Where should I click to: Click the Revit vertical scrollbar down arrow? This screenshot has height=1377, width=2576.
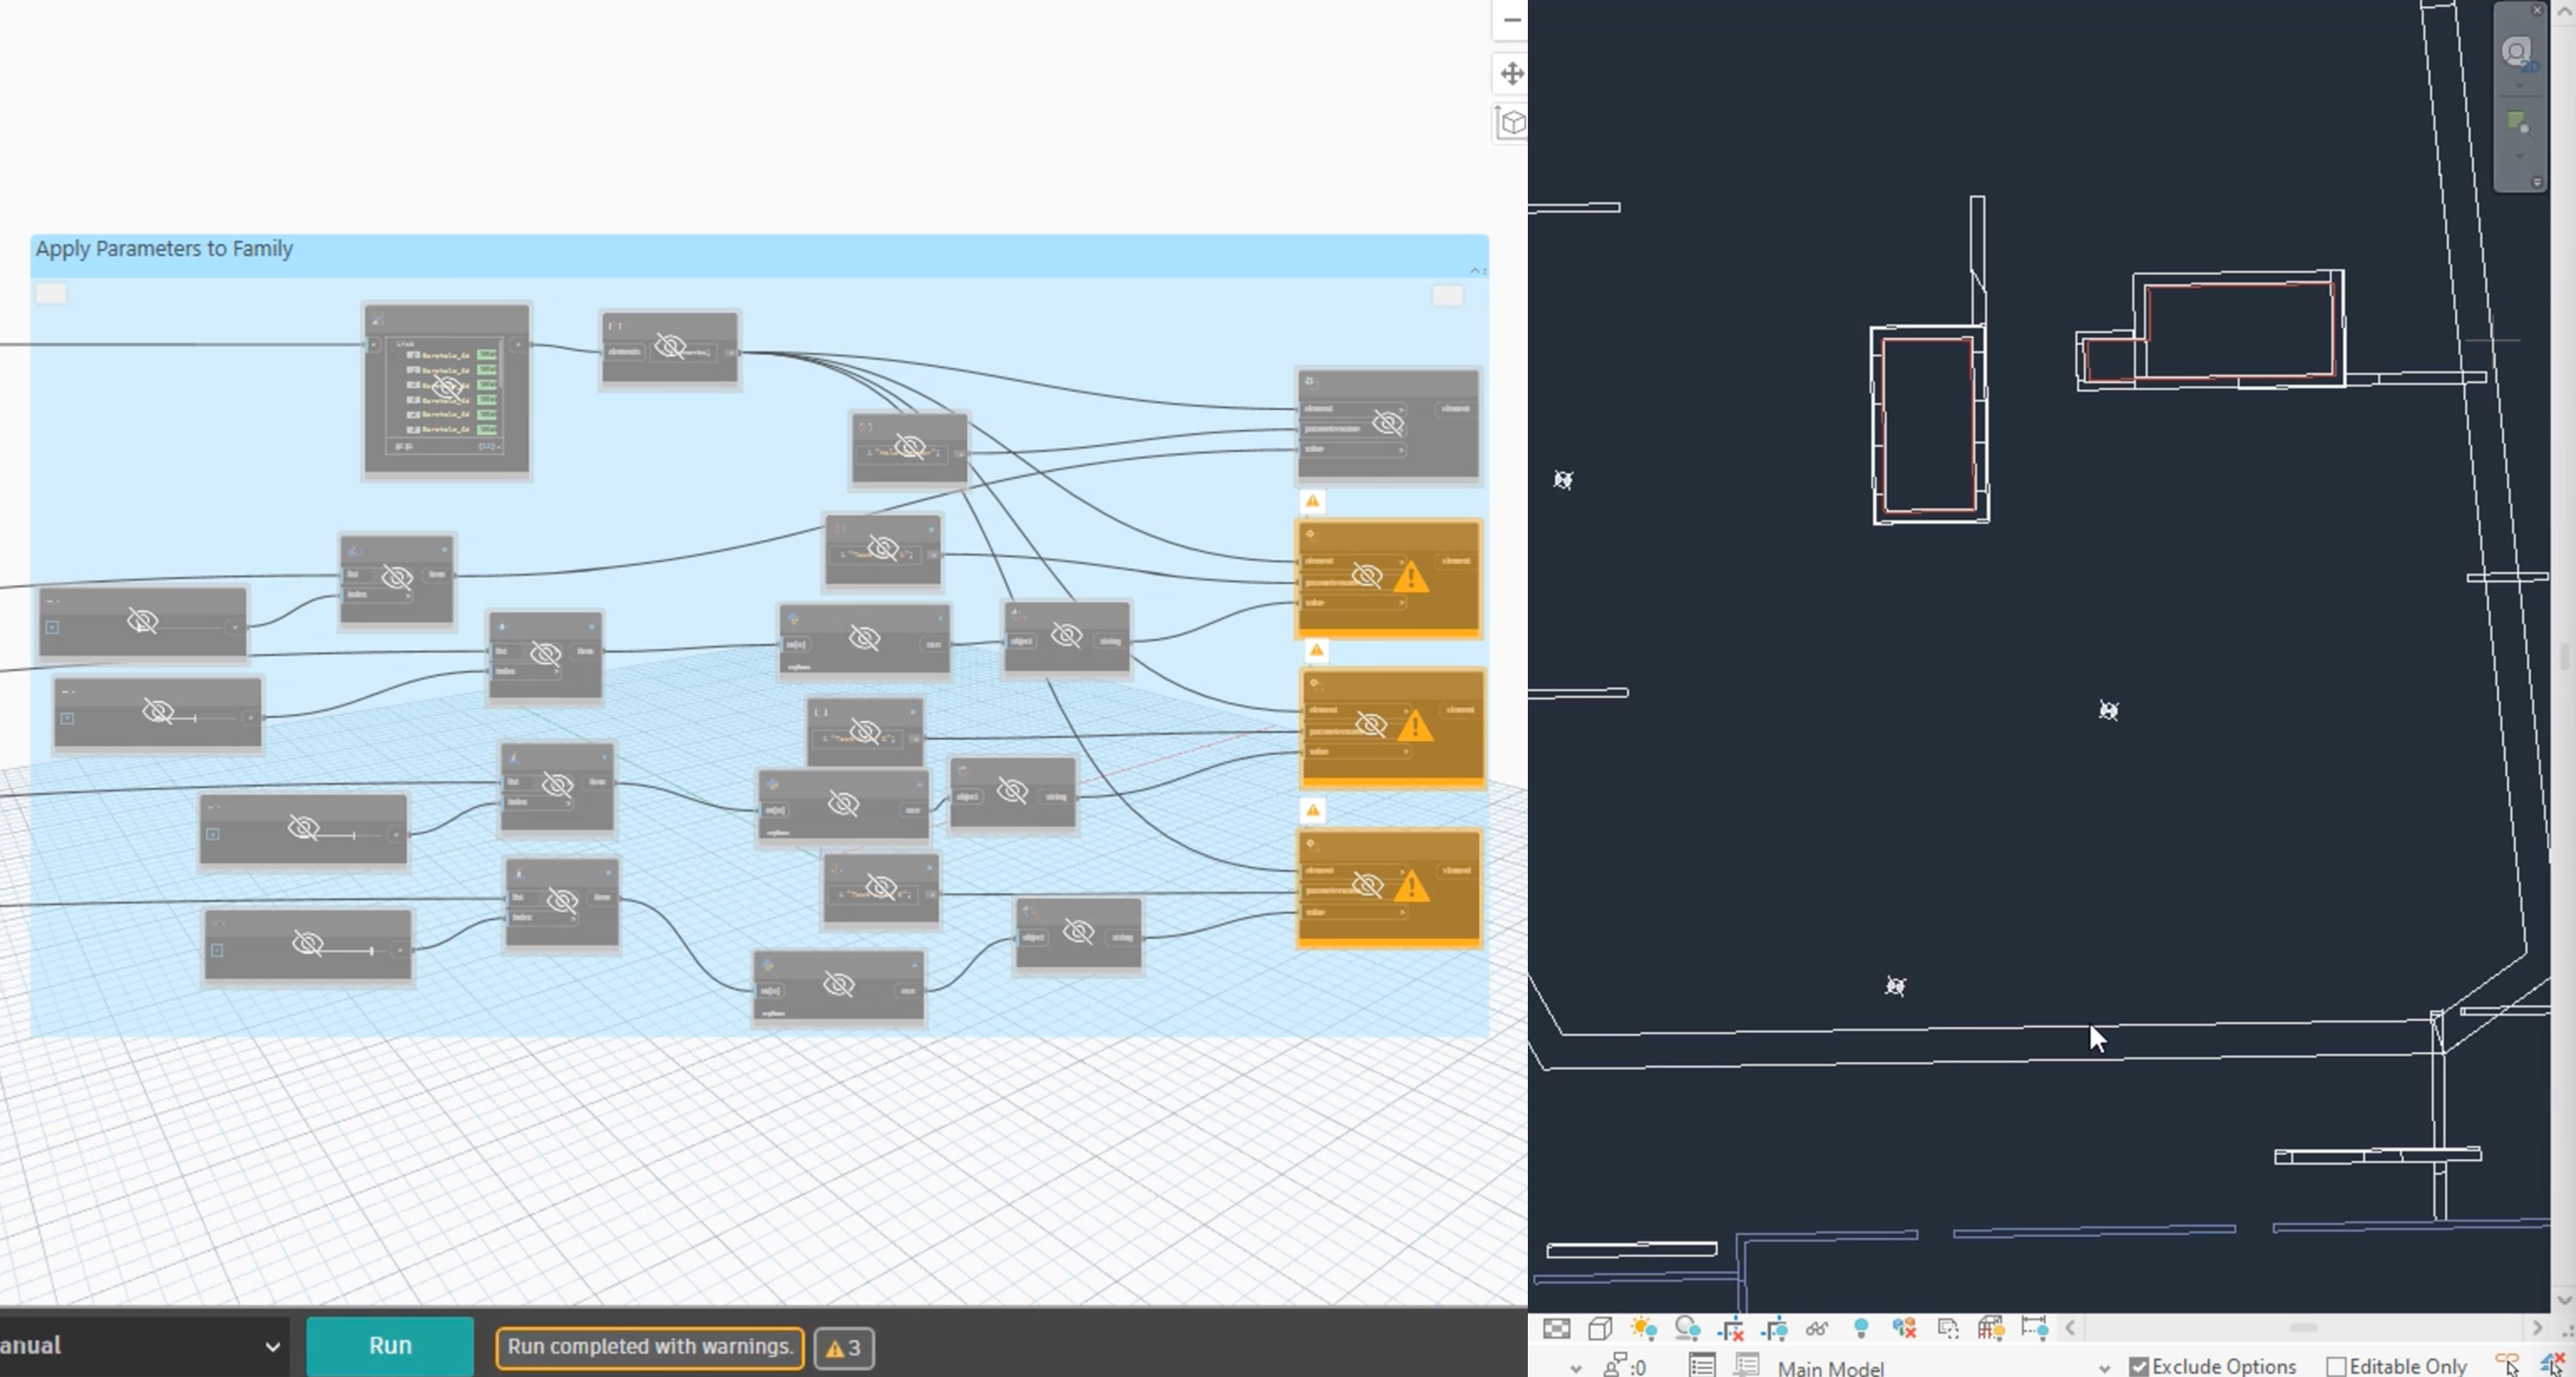click(2565, 1299)
